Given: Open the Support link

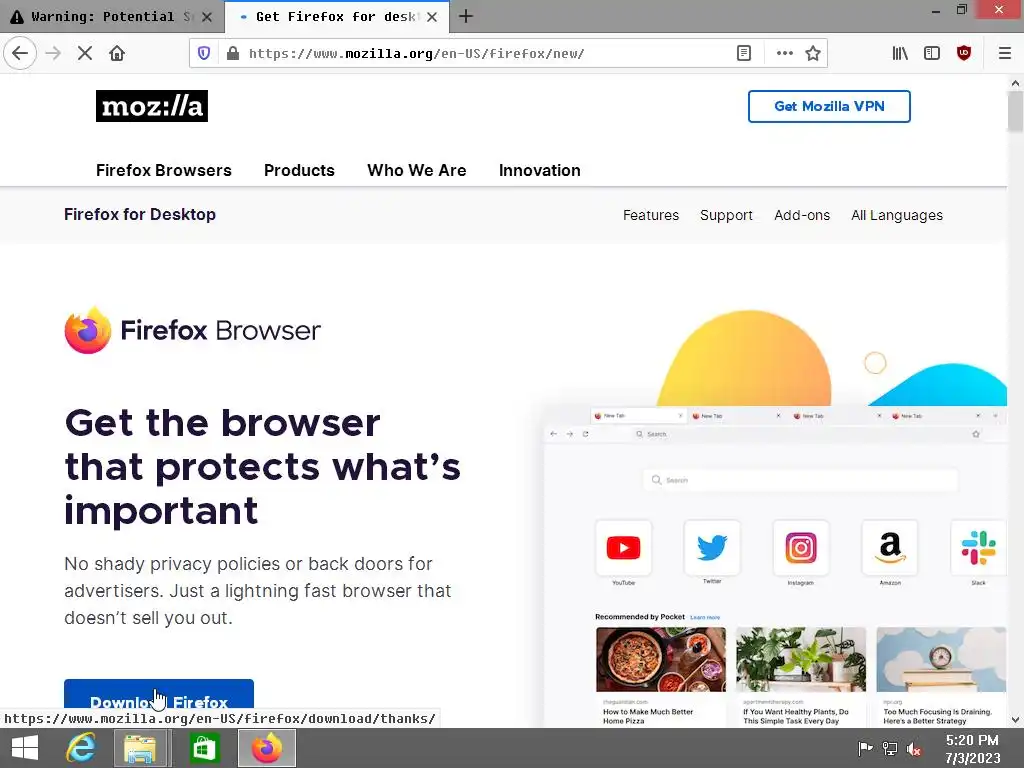Looking at the screenshot, I should [726, 215].
